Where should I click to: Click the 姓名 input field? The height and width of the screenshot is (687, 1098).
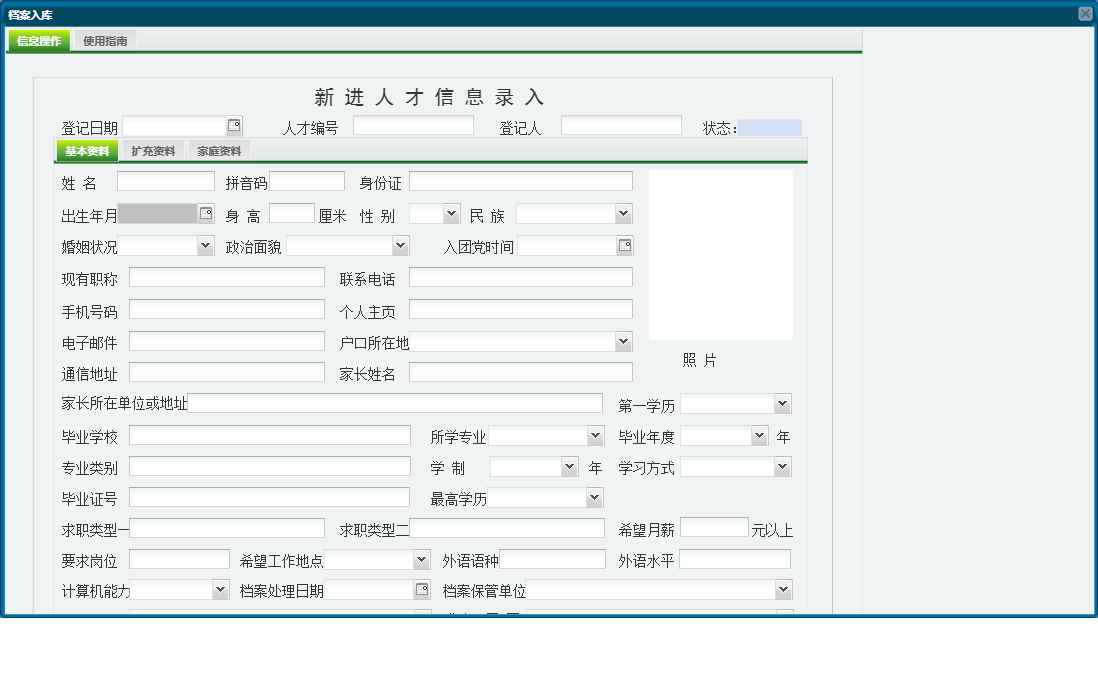(x=165, y=181)
